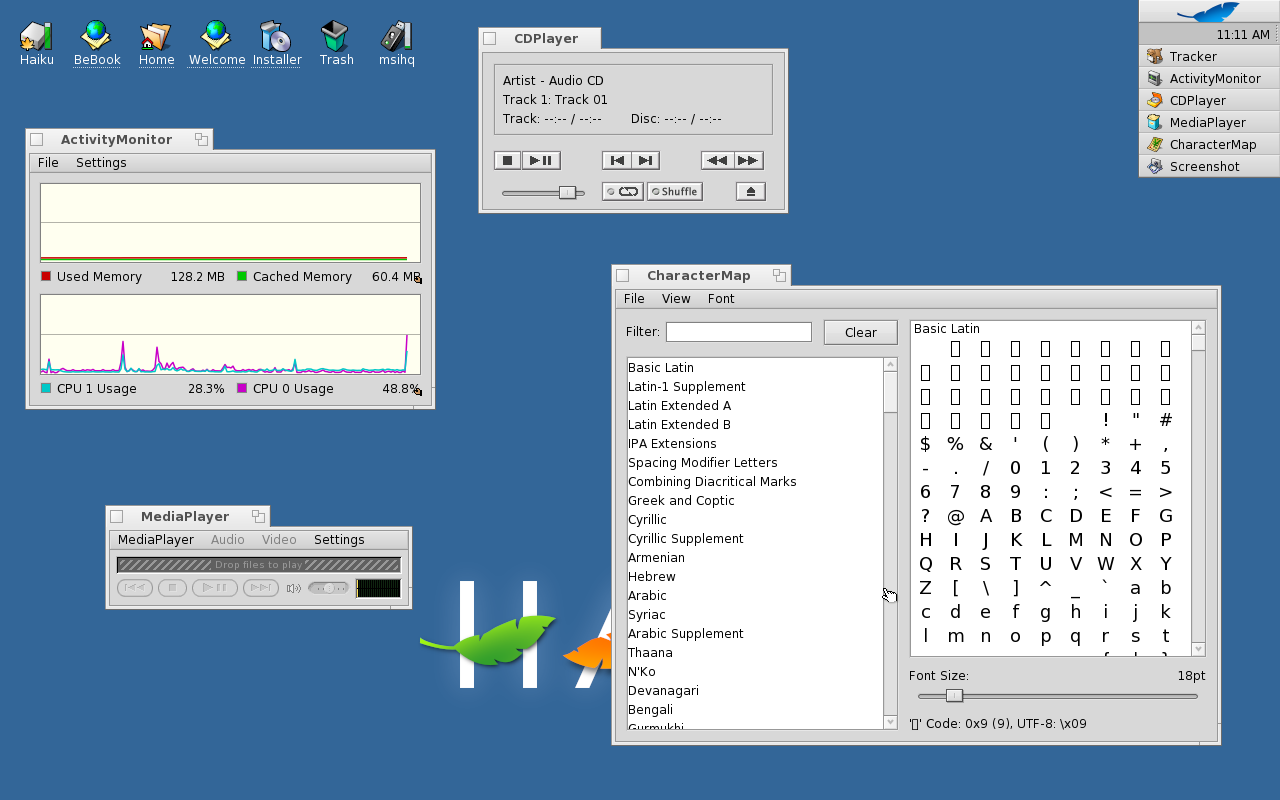Switch to Screenshot in the Deskbar

(1209, 166)
